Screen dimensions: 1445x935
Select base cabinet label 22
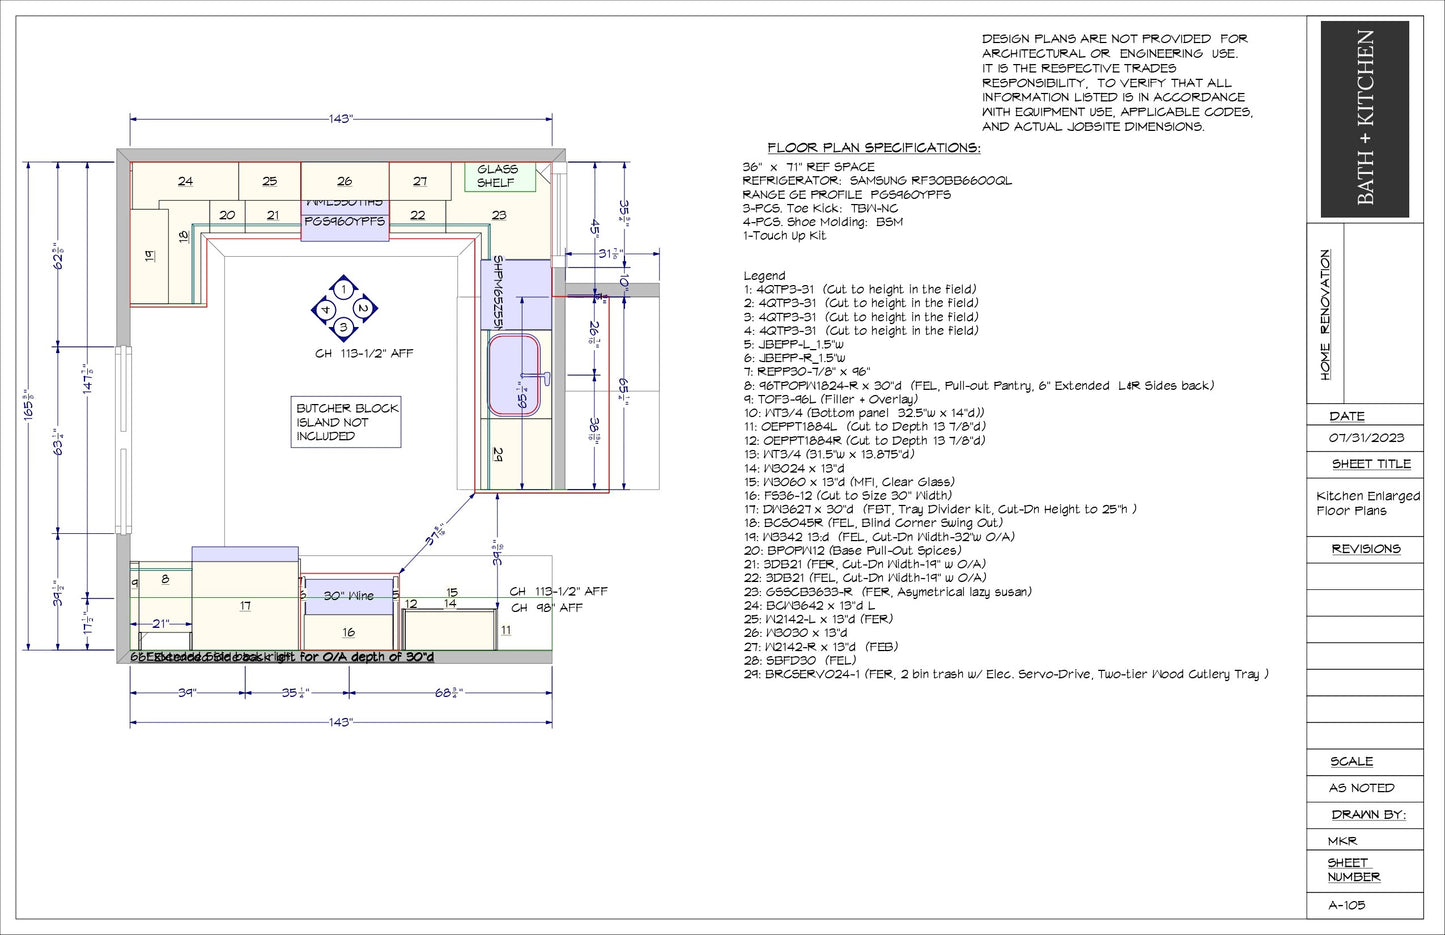pyautogui.click(x=418, y=215)
